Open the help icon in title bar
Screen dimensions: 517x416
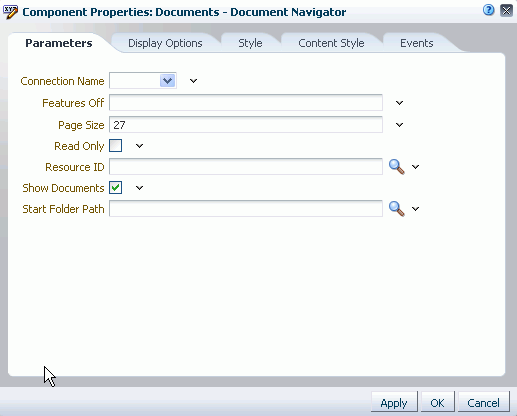point(488,10)
